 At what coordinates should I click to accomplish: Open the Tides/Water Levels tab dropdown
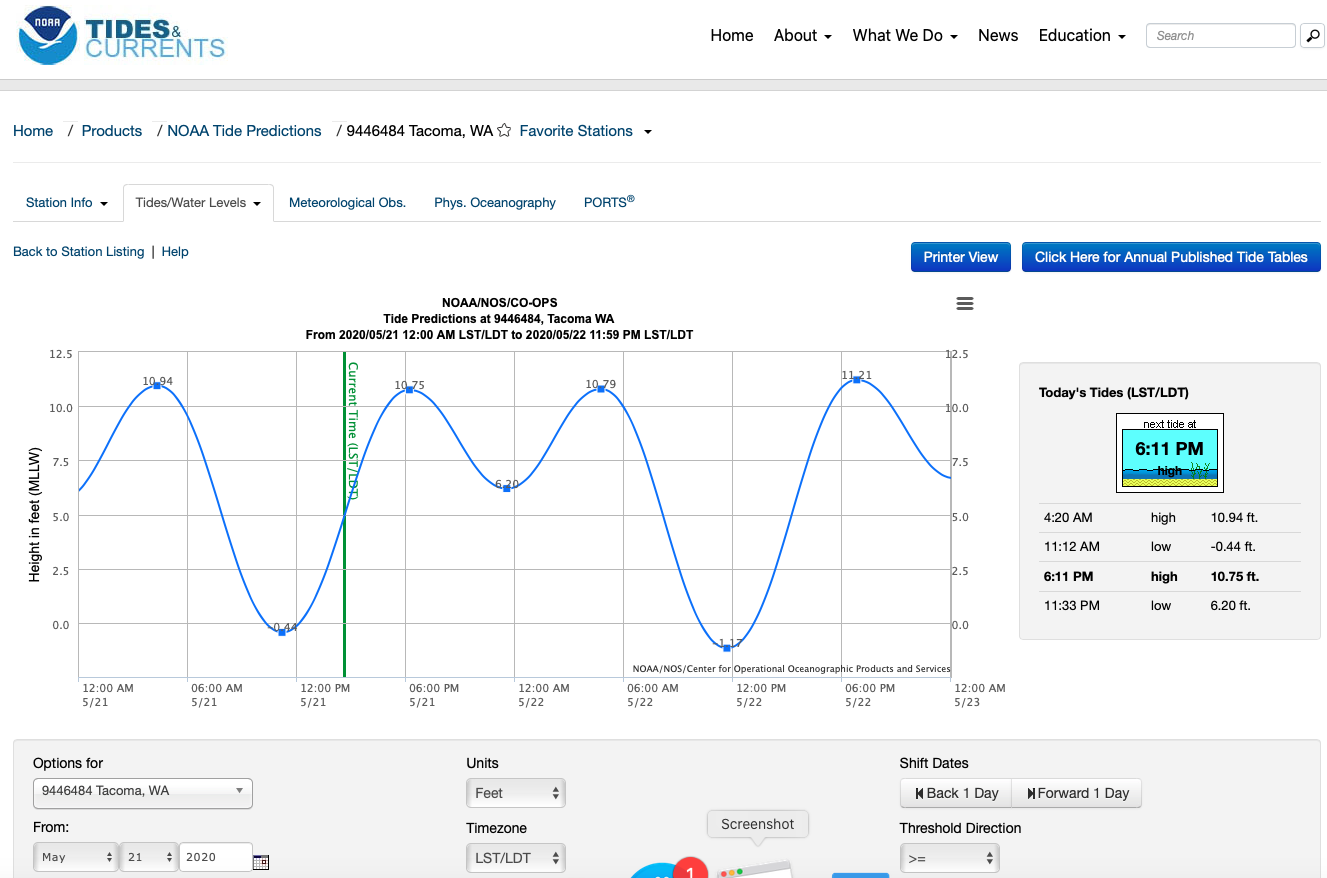(198, 203)
